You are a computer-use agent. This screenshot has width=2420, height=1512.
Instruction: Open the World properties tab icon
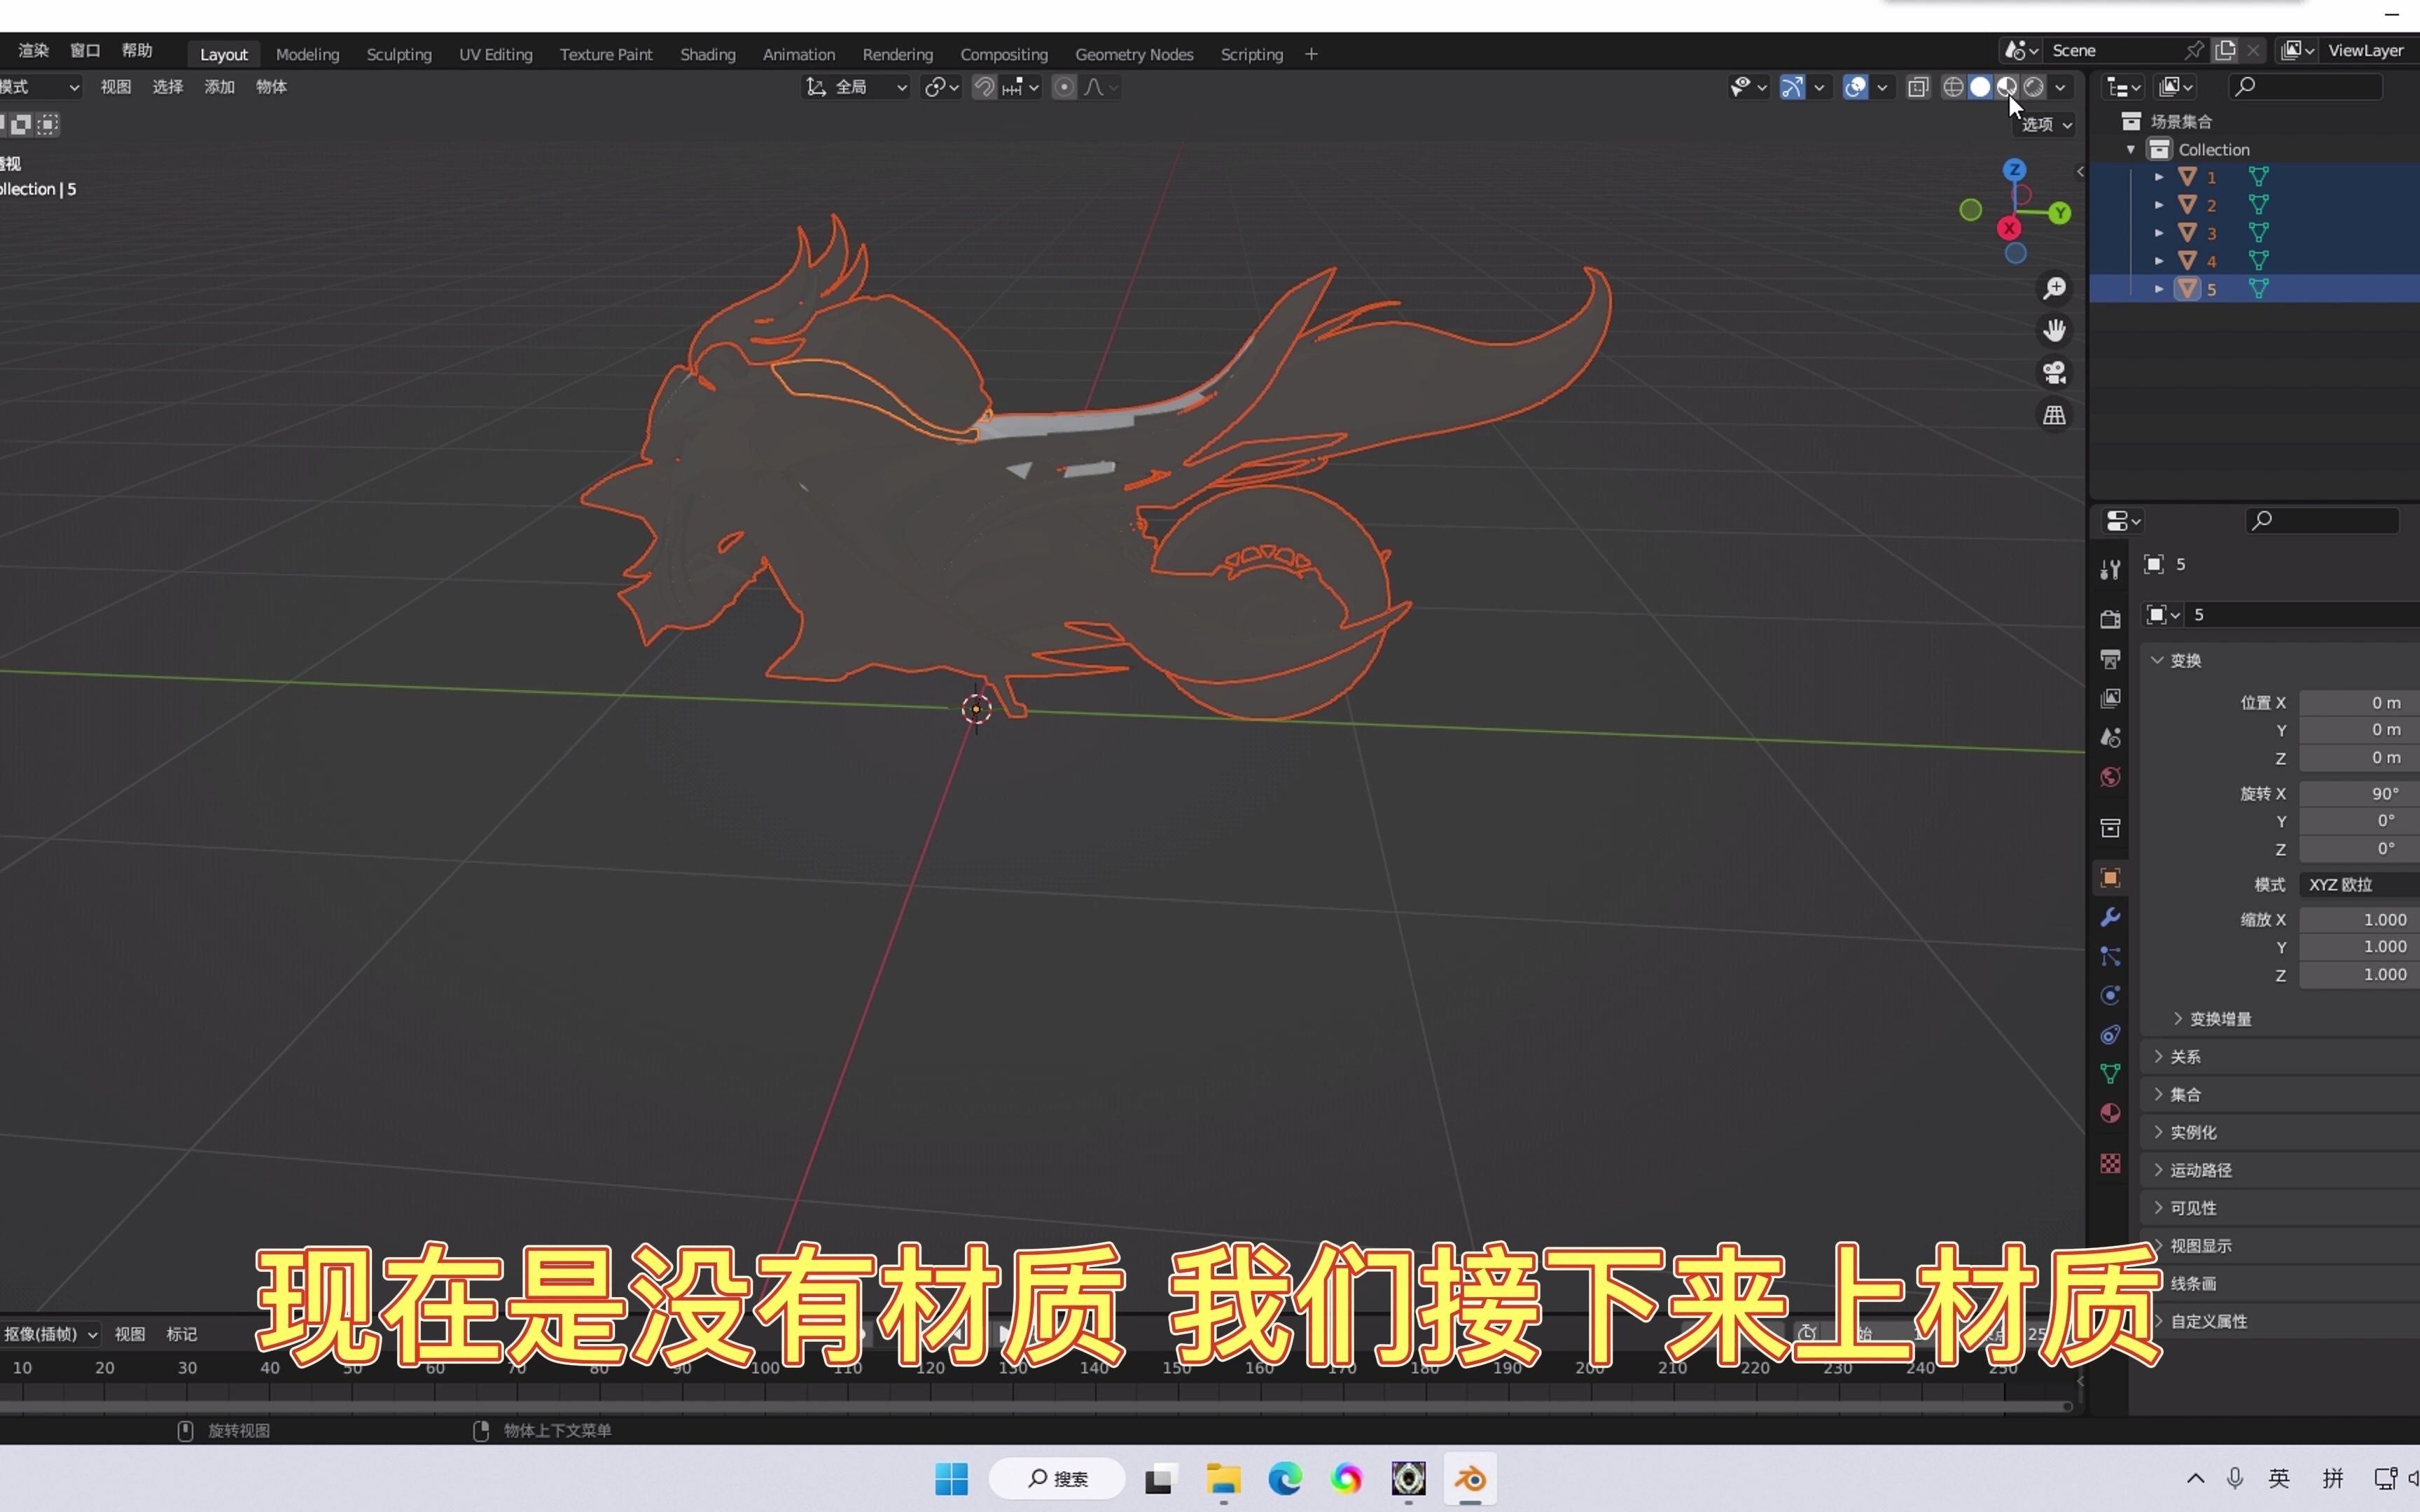[2110, 777]
